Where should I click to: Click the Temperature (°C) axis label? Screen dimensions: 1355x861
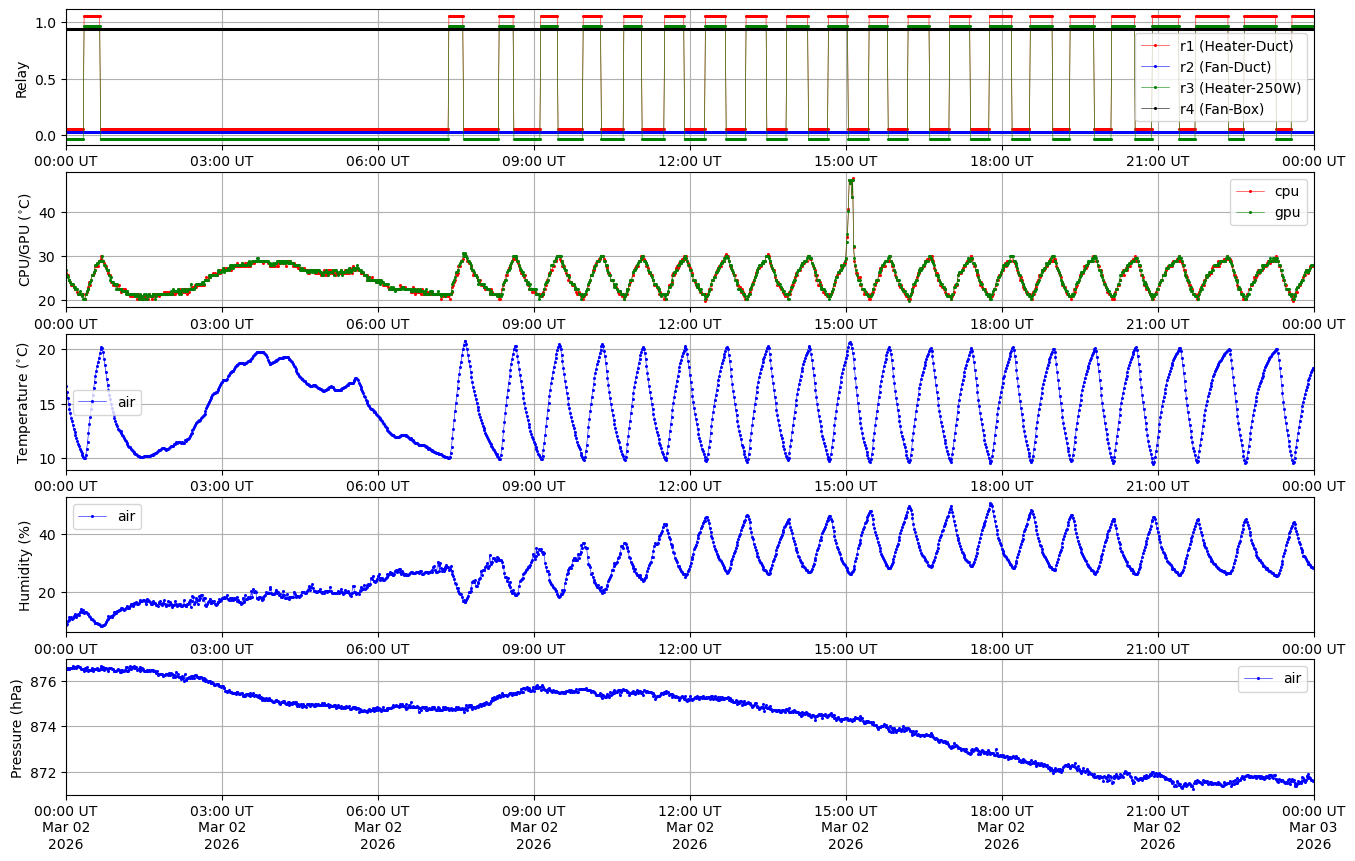coord(22,402)
